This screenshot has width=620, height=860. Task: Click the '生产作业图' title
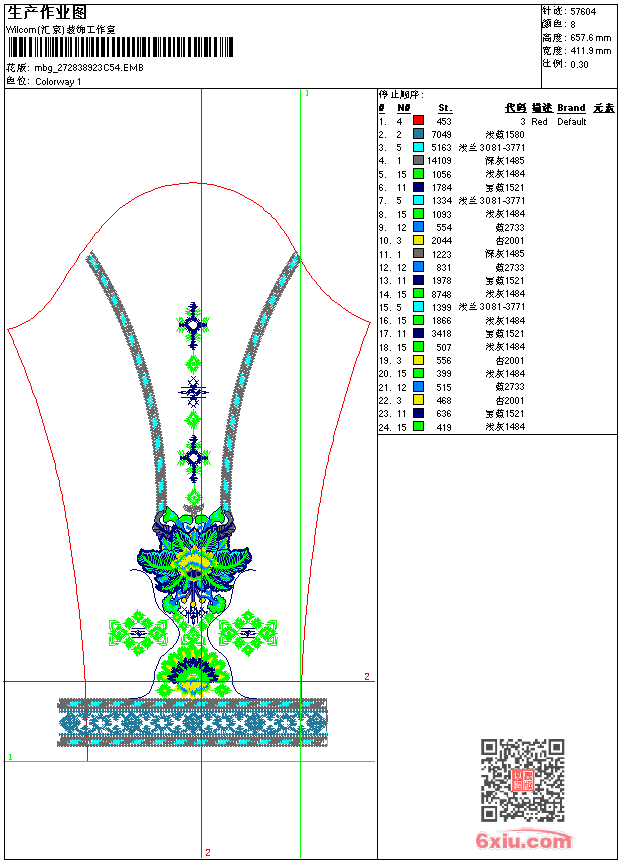point(47,13)
